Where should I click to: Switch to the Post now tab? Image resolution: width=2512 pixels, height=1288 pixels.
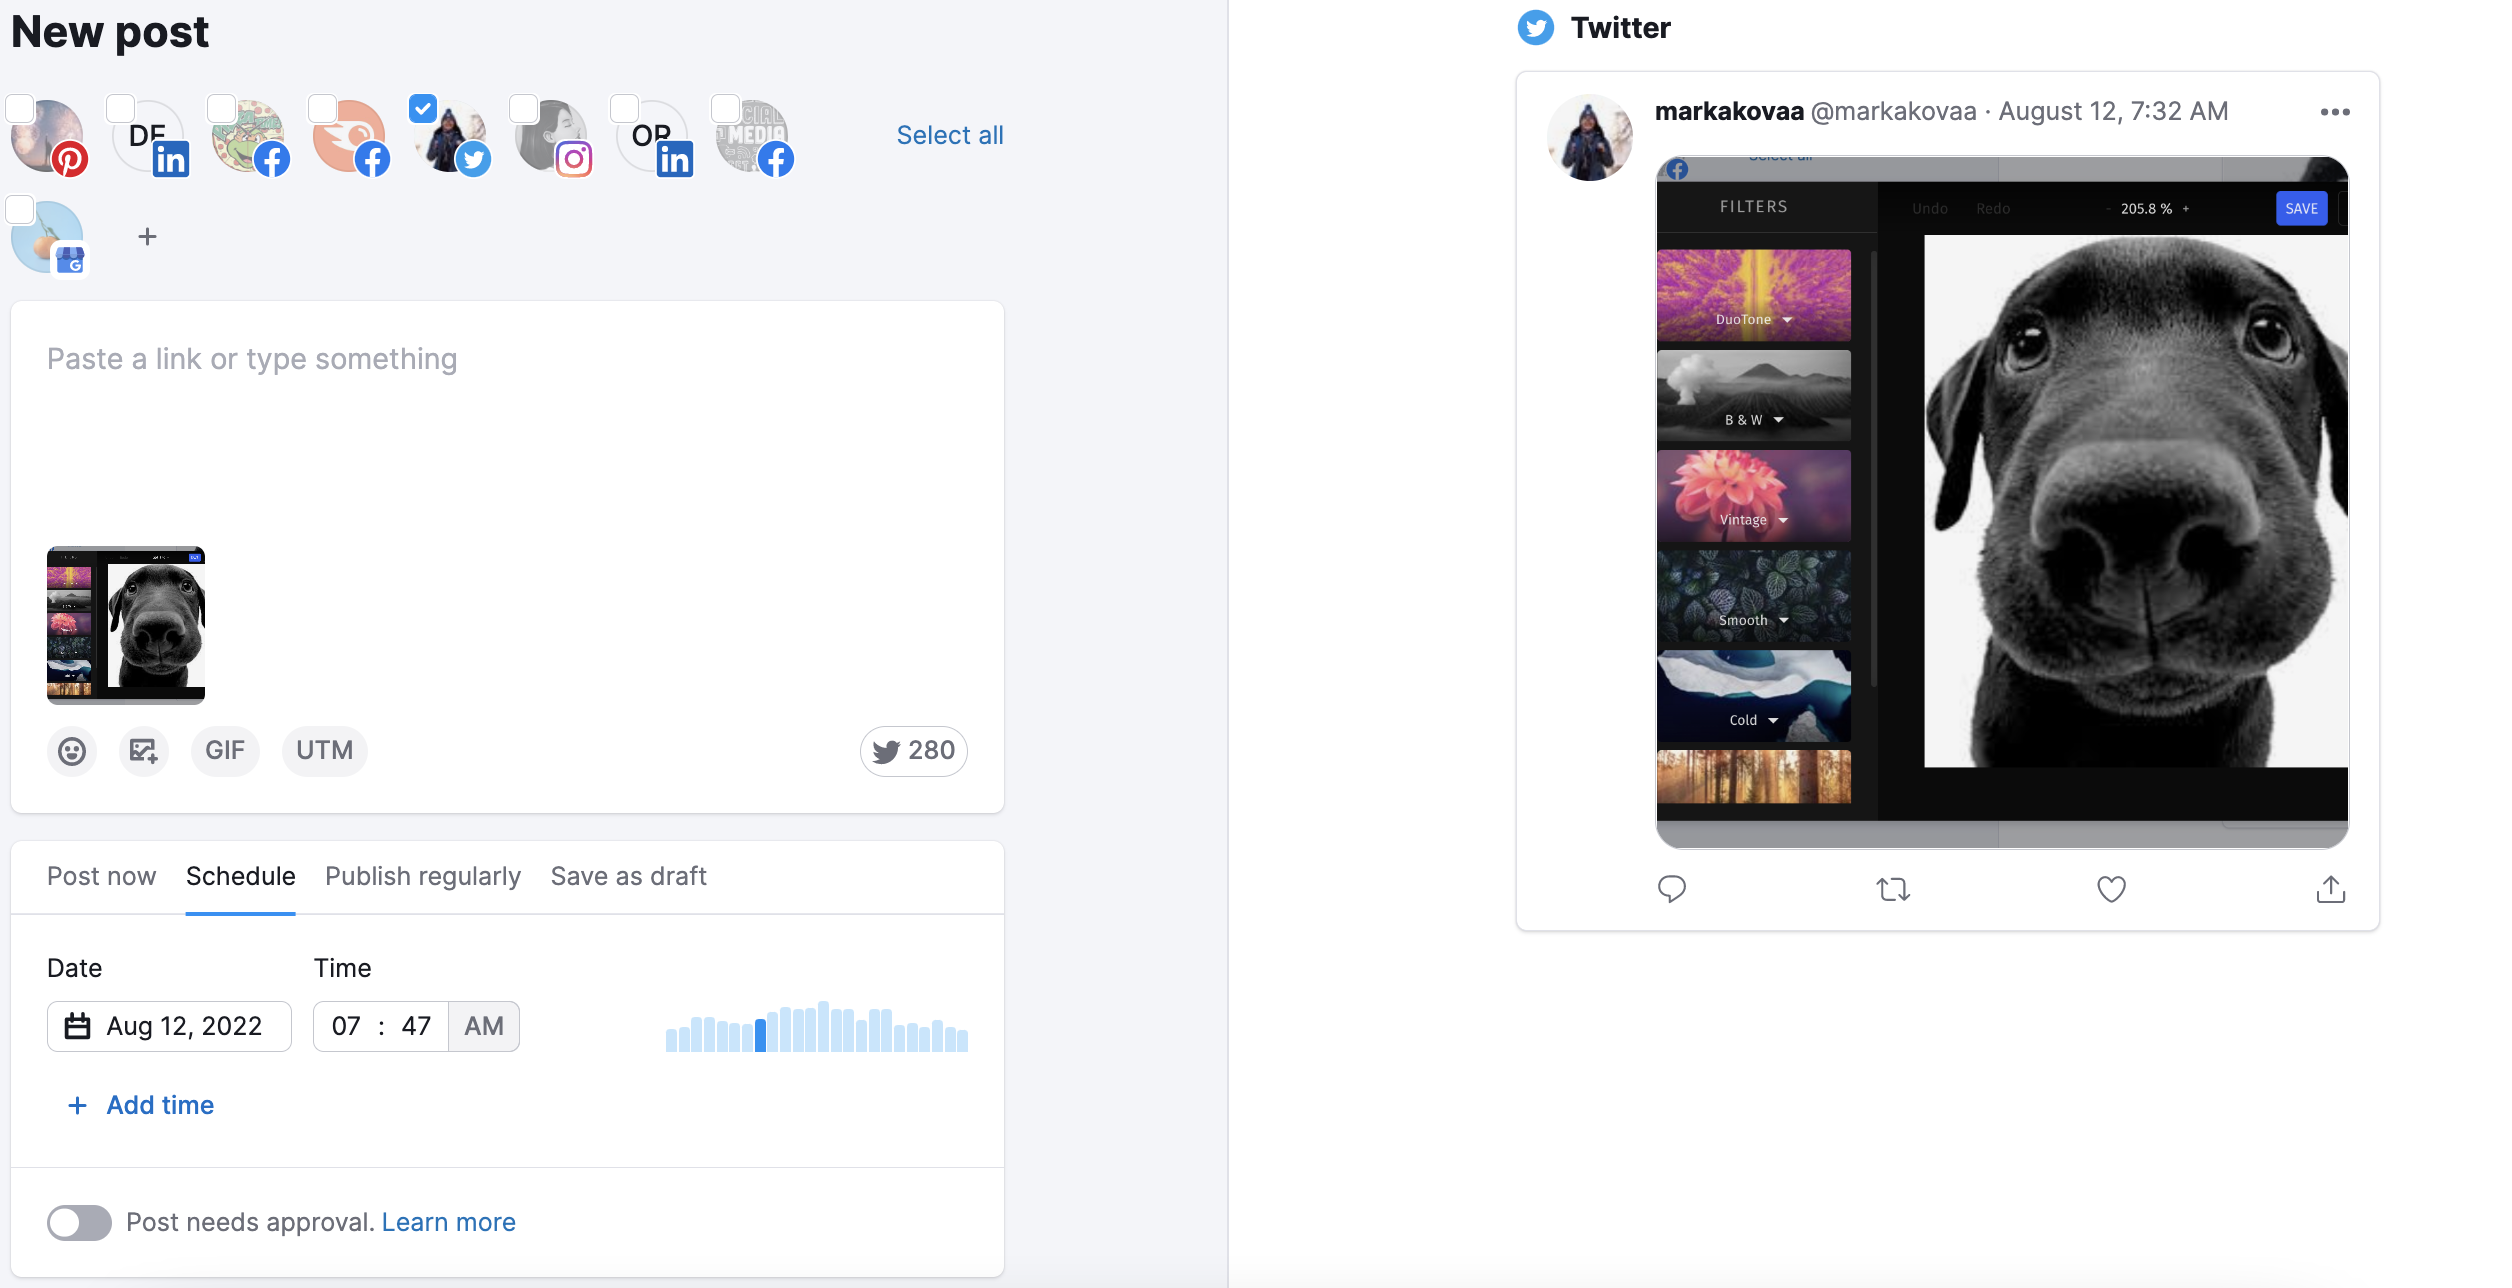[101, 876]
